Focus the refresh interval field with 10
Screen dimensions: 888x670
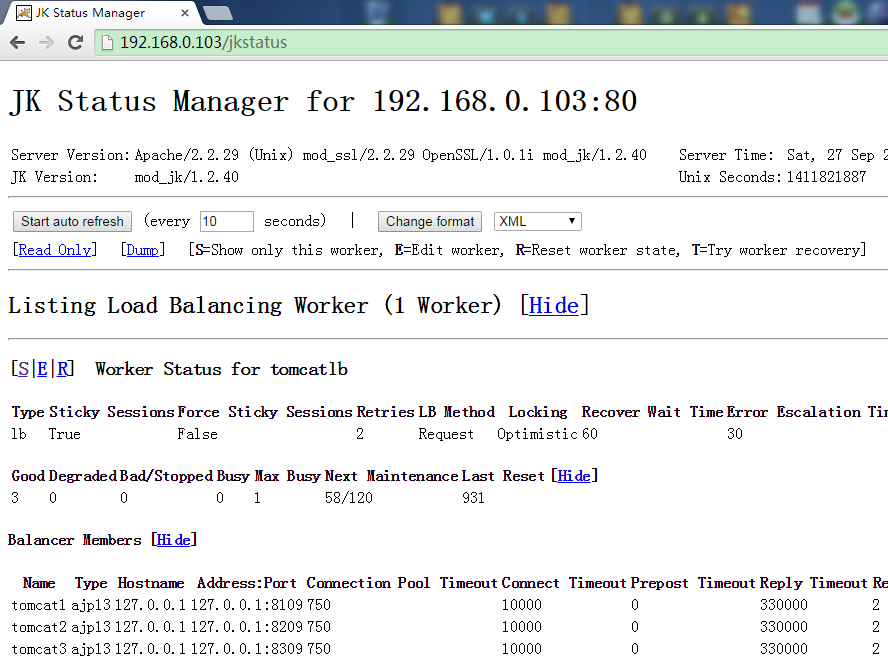point(227,221)
